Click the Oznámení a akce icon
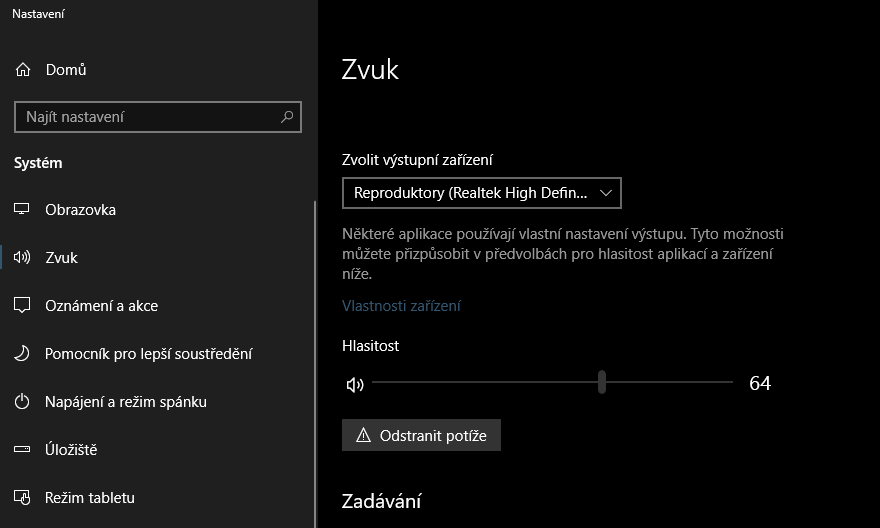880x528 pixels. click(x=22, y=306)
